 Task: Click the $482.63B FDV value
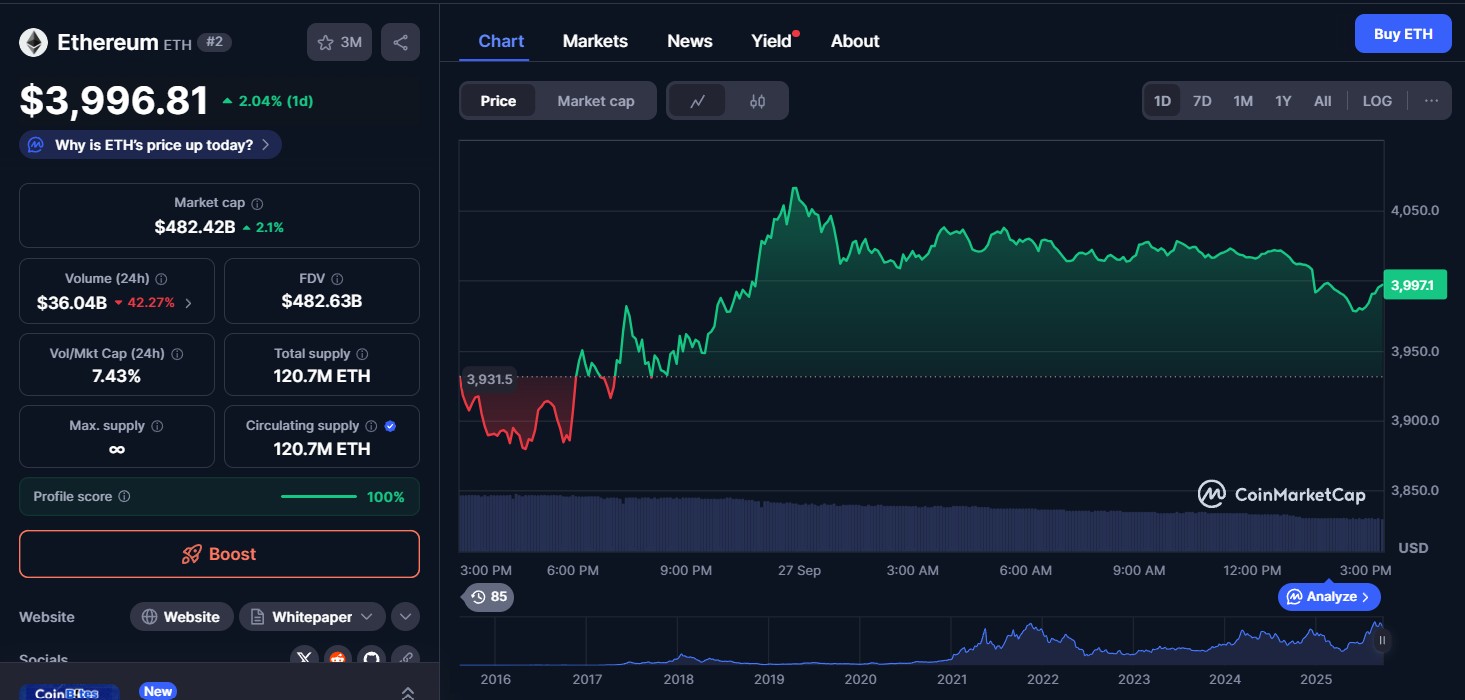pyautogui.click(x=322, y=301)
